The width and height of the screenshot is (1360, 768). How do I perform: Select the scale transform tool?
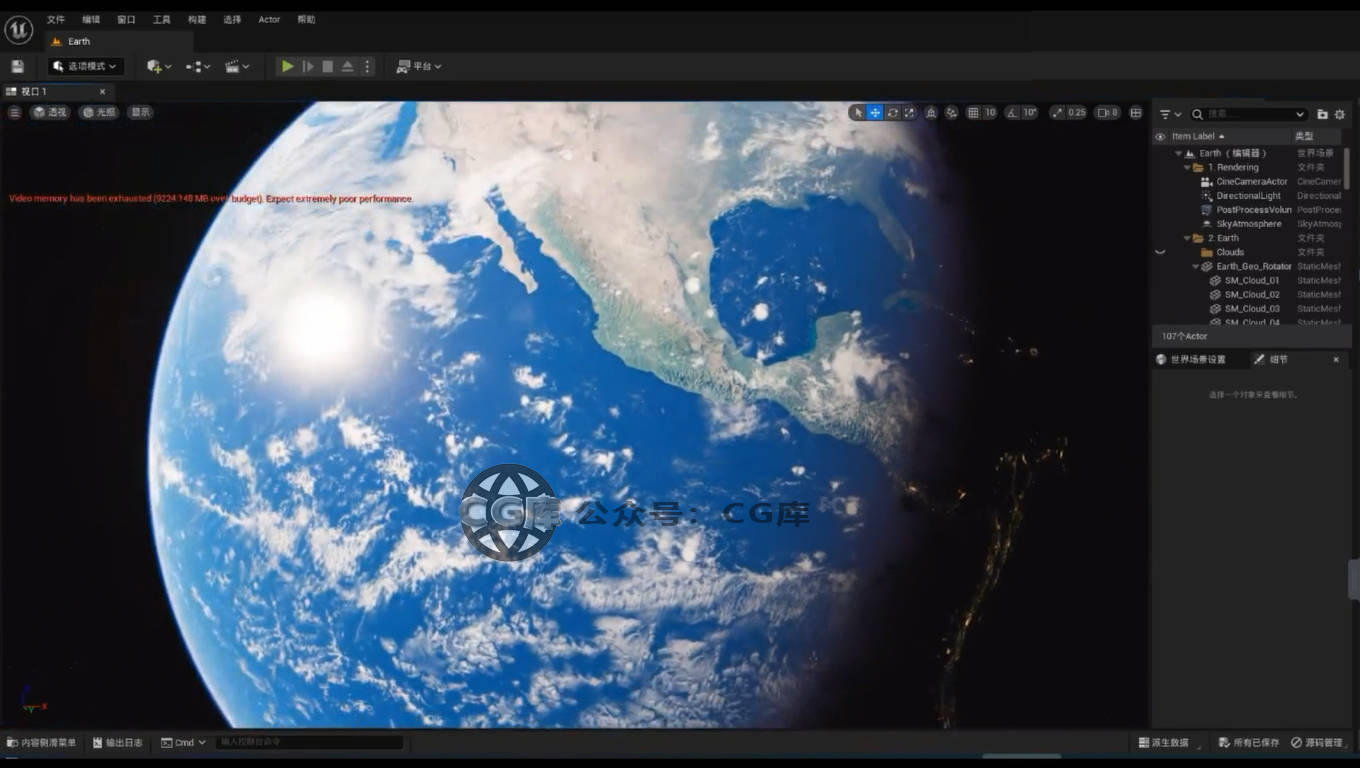[909, 113]
